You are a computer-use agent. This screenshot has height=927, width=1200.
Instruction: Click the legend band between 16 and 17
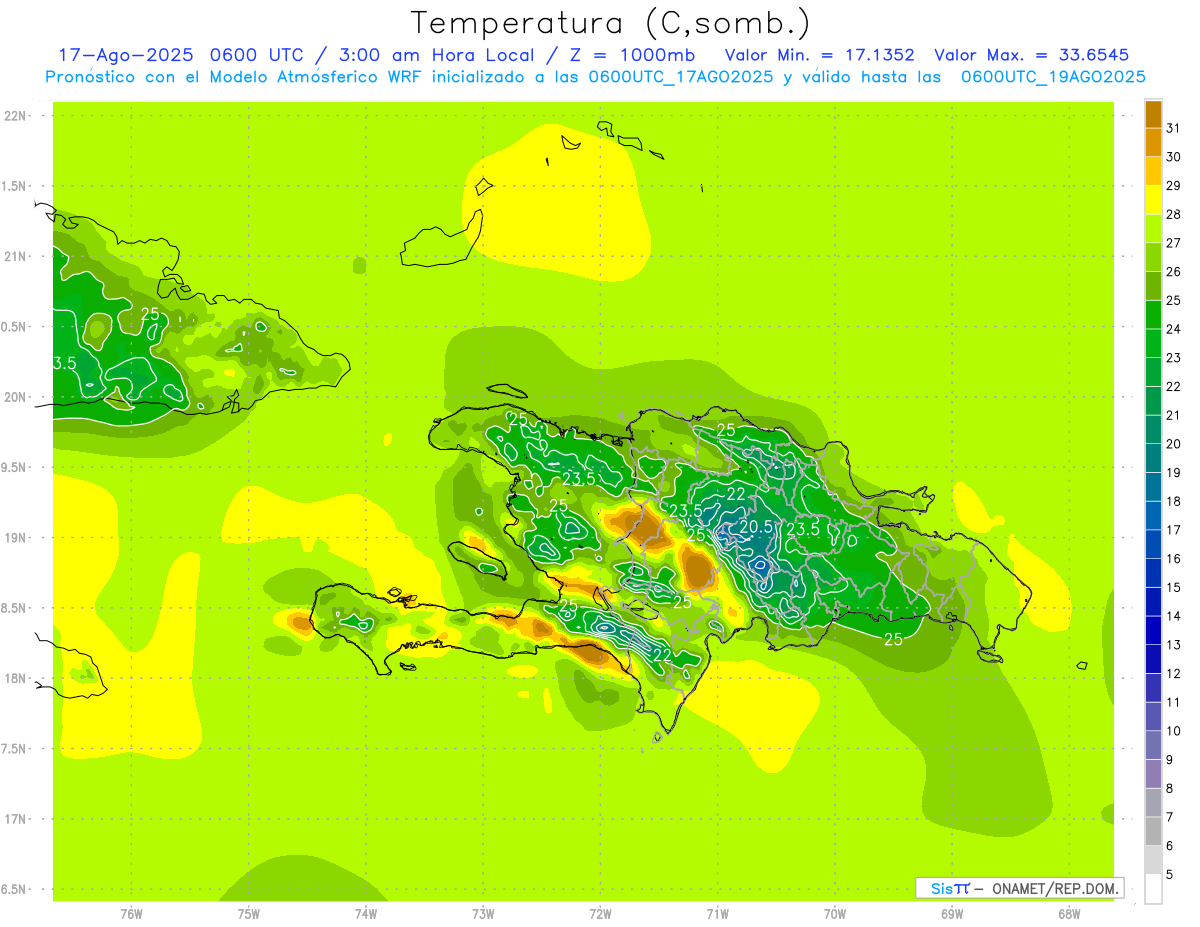(x=1153, y=544)
